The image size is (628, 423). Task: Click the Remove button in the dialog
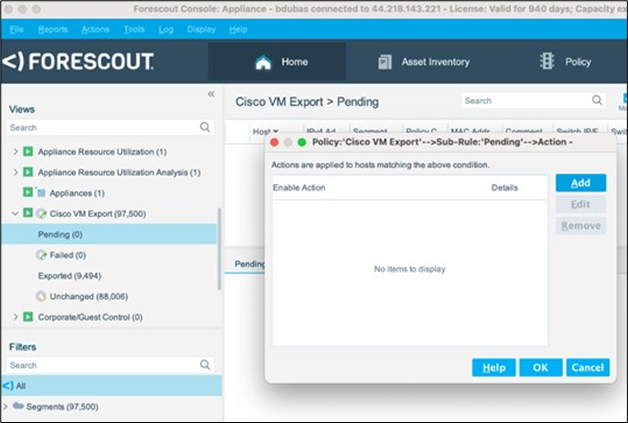[x=580, y=226]
